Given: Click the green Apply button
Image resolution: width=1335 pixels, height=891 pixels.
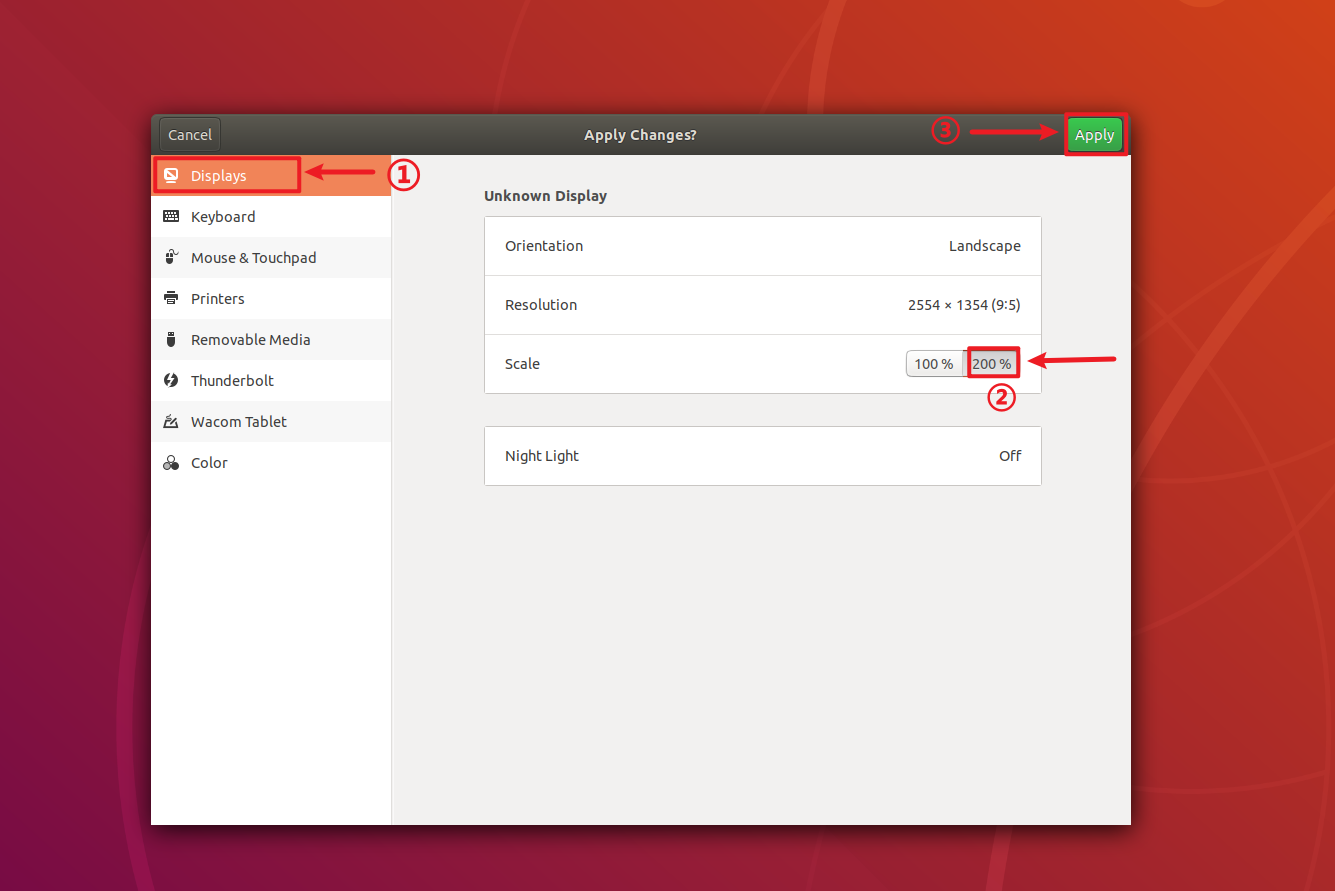Looking at the screenshot, I should tap(1095, 135).
